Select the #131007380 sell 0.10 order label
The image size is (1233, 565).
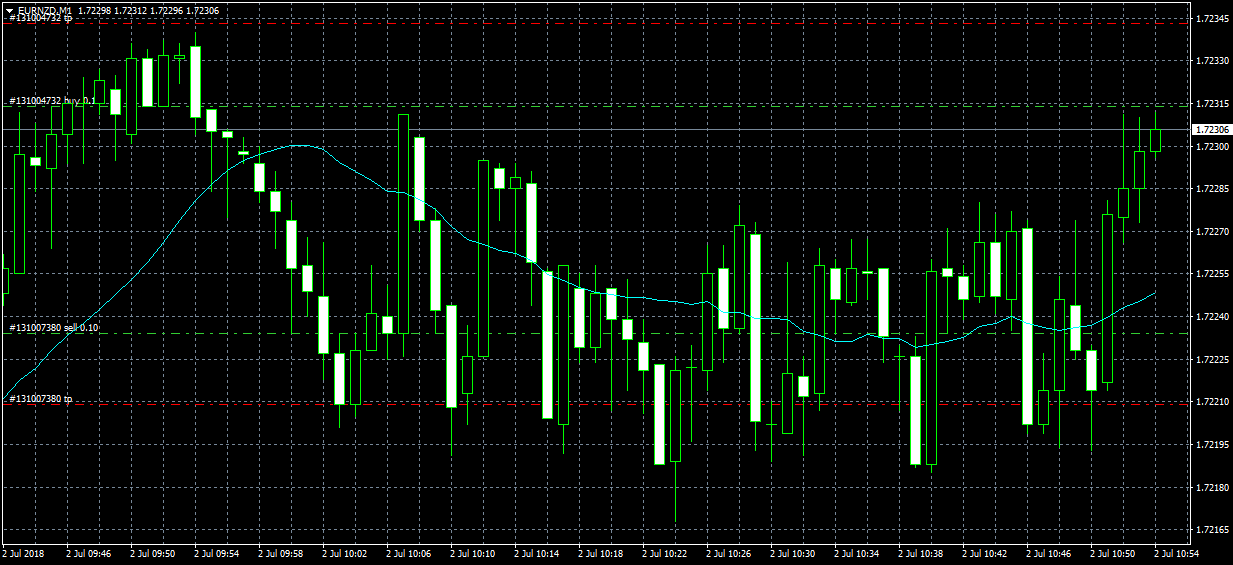(x=54, y=328)
